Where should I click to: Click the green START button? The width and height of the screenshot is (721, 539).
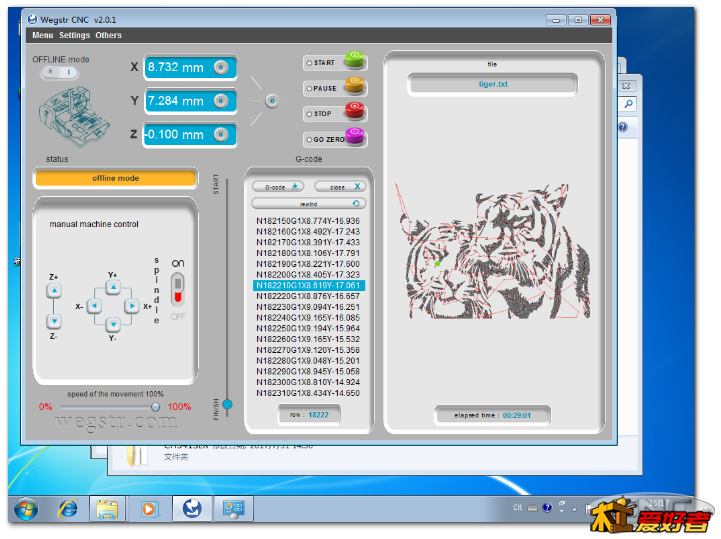(x=355, y=60)
